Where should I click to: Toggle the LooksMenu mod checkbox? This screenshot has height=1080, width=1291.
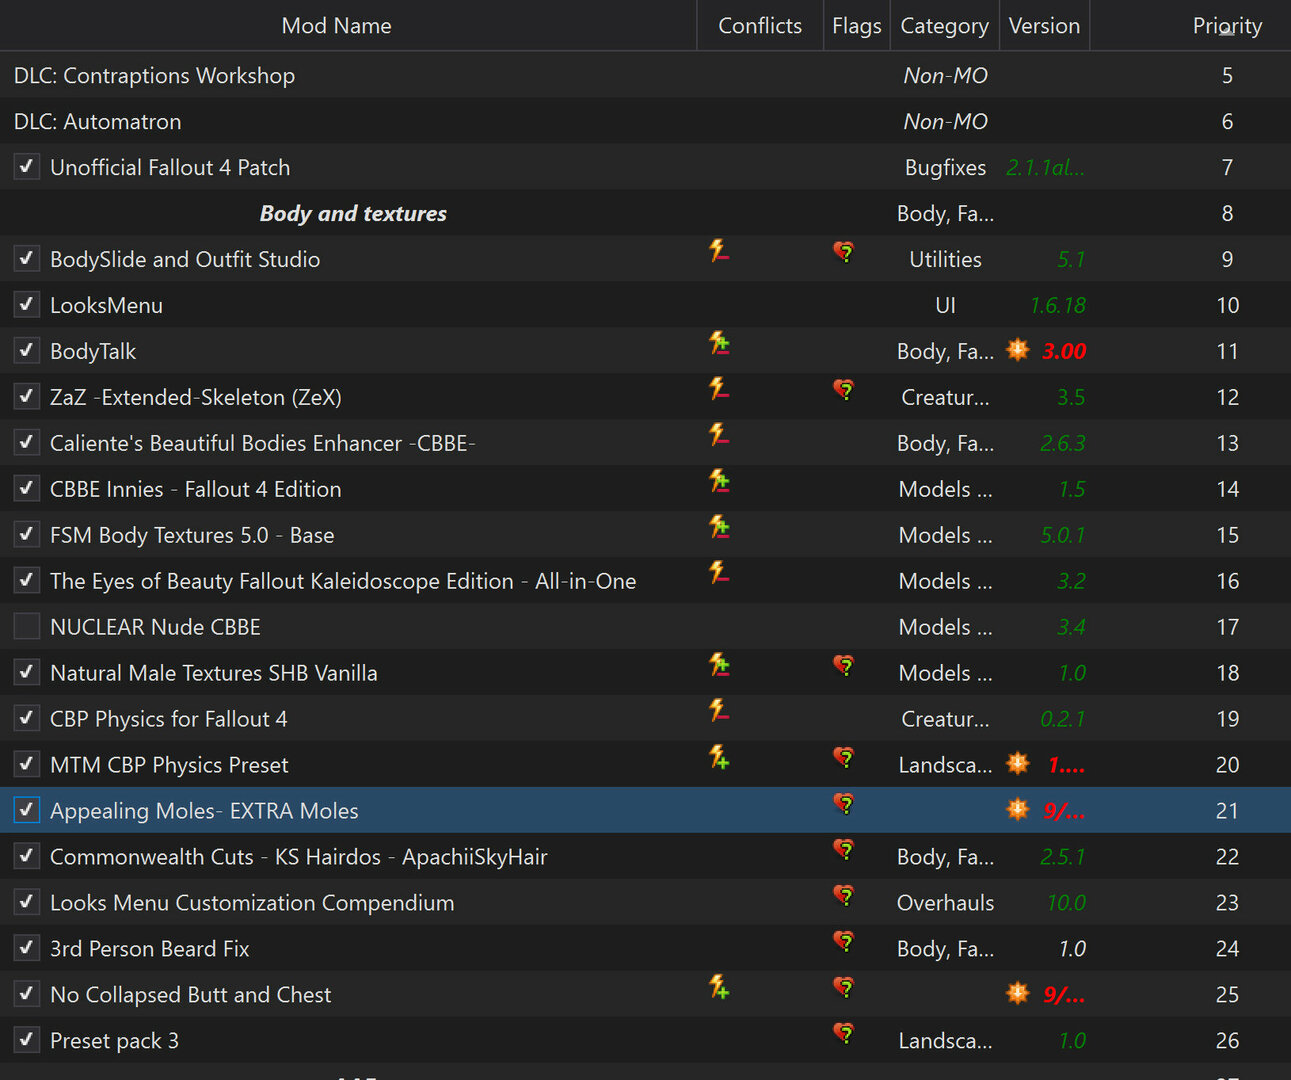[27, 304]
